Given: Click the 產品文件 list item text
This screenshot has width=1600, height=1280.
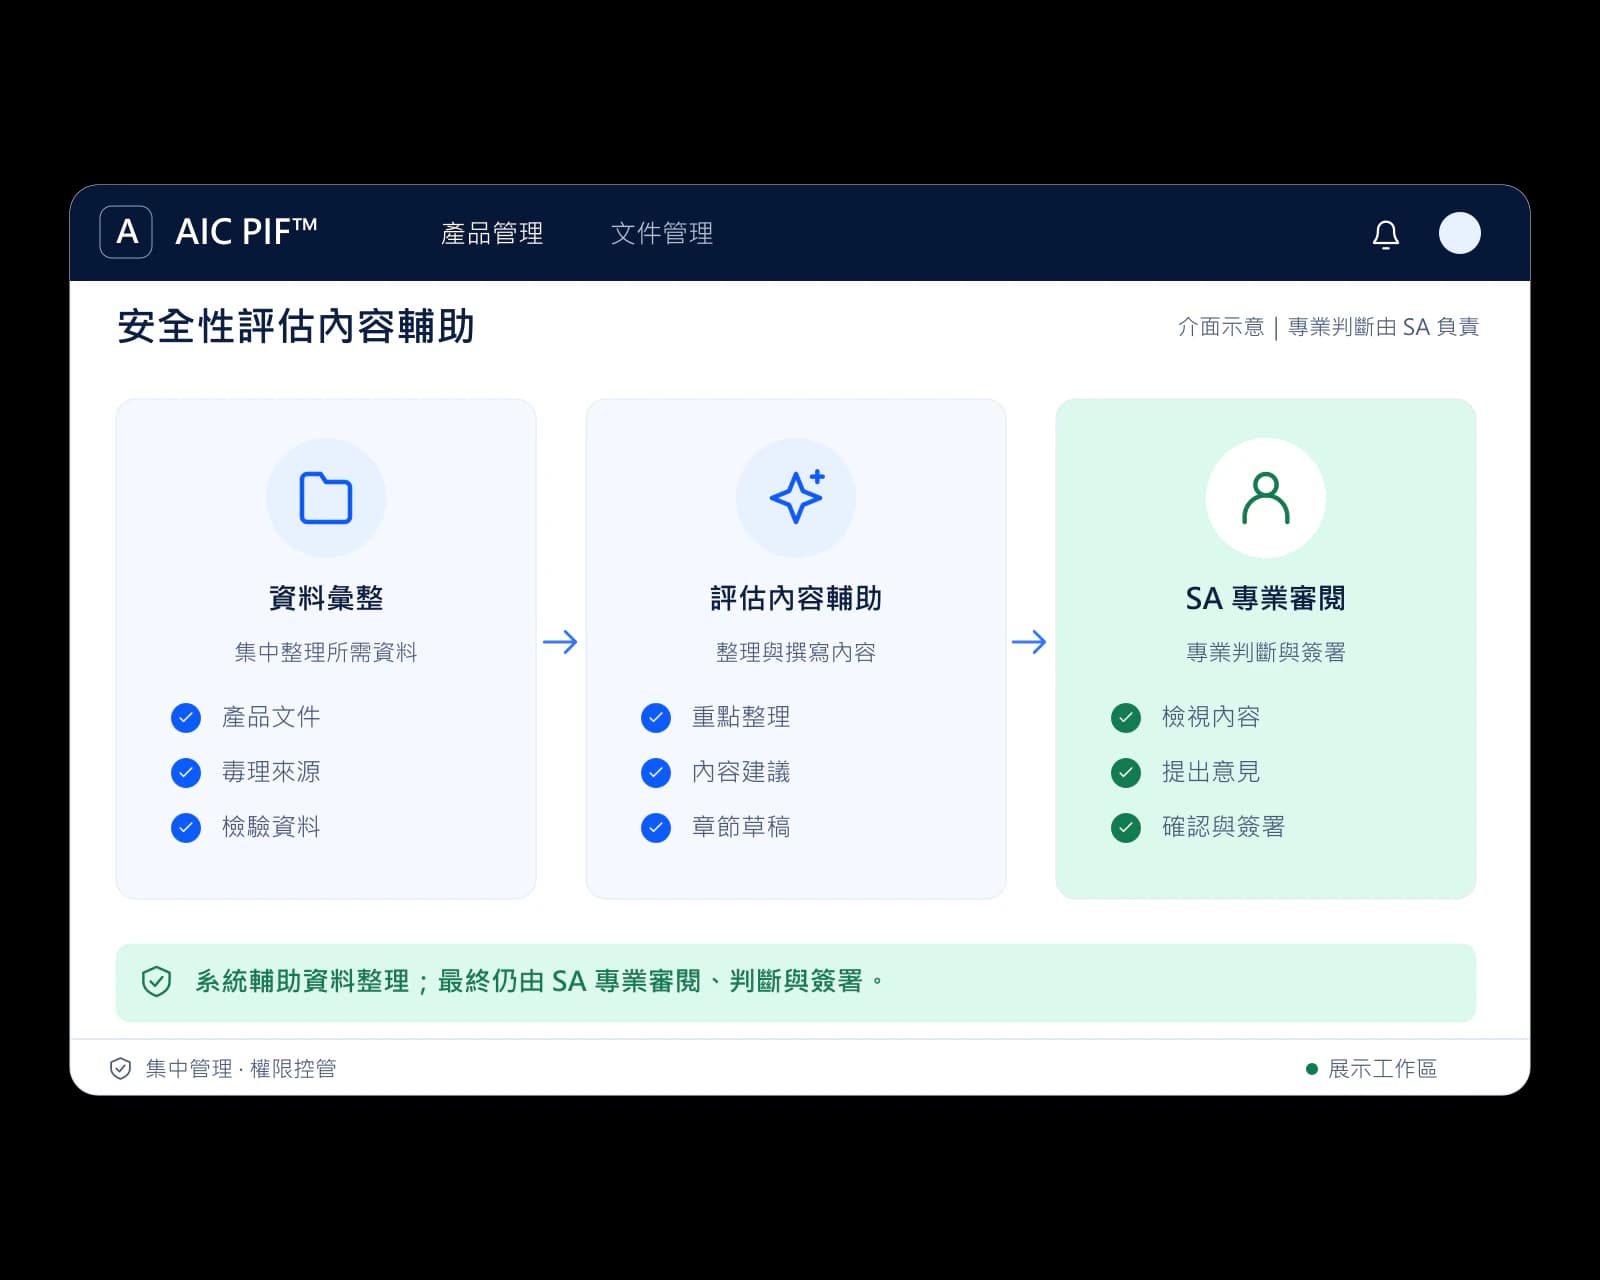Looking at the screenshot, I should [x=271, y=717].
